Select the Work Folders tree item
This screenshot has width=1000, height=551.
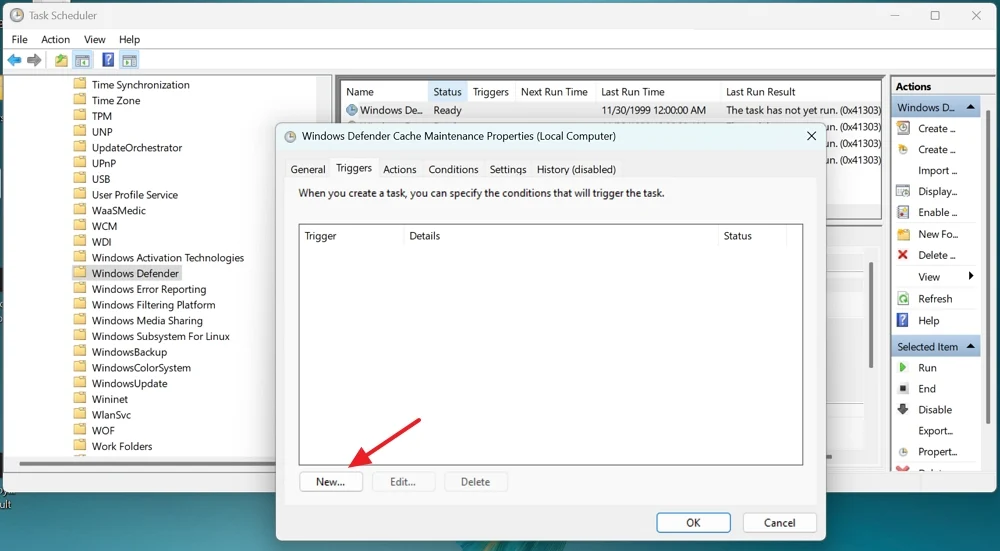113,446
